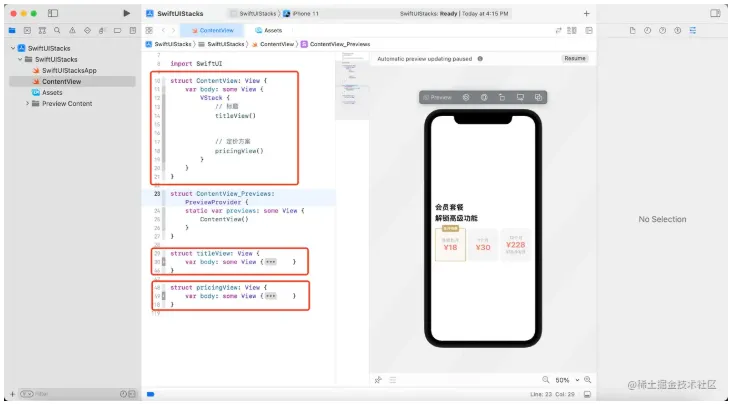Viewport: 730px width, 404px height.
Task: Toggle the navigator sidebar panel
Action: [x=53, y=13]
